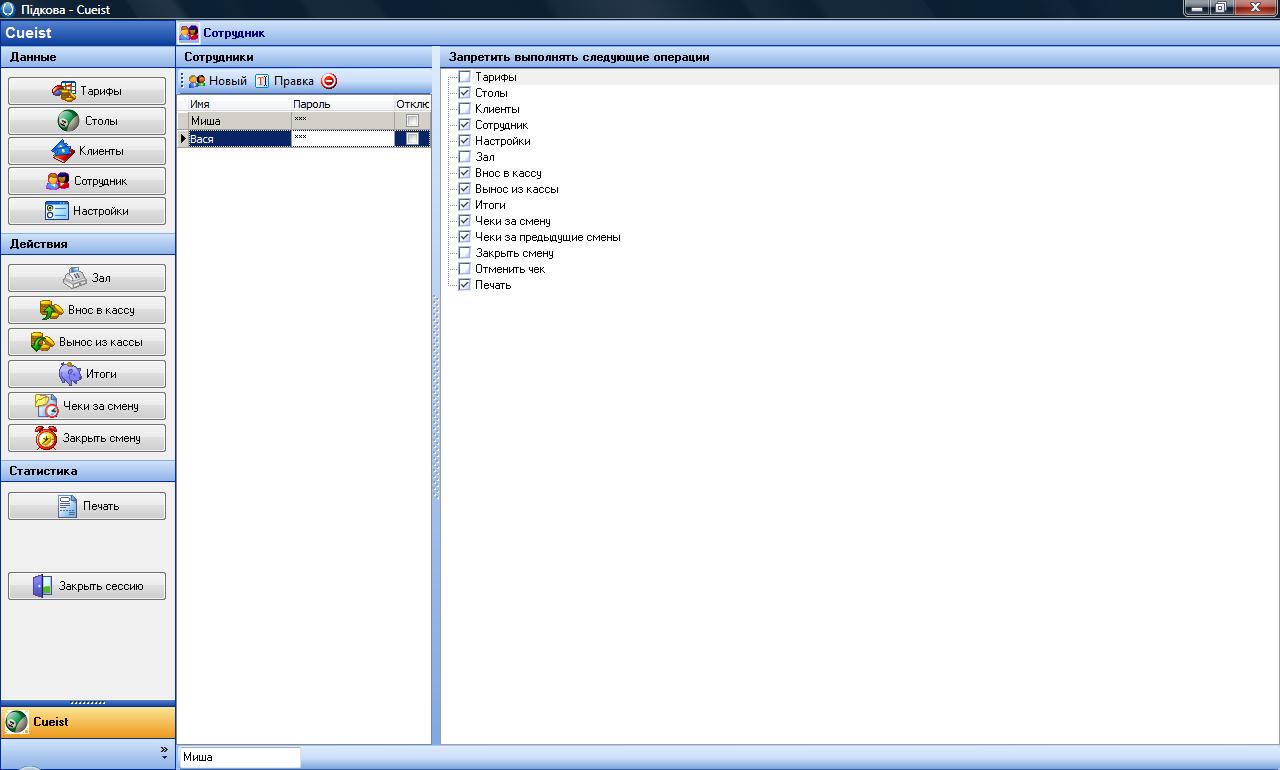Open the Итоги piggy bank button
The image size is (1280, 770).
click(87, 374)
